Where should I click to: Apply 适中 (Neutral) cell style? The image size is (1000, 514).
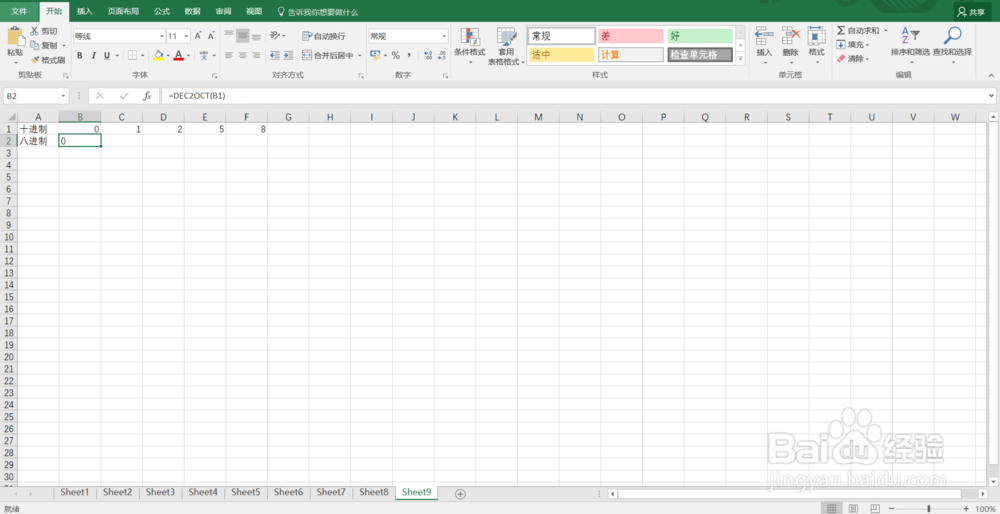click(561, 55)
